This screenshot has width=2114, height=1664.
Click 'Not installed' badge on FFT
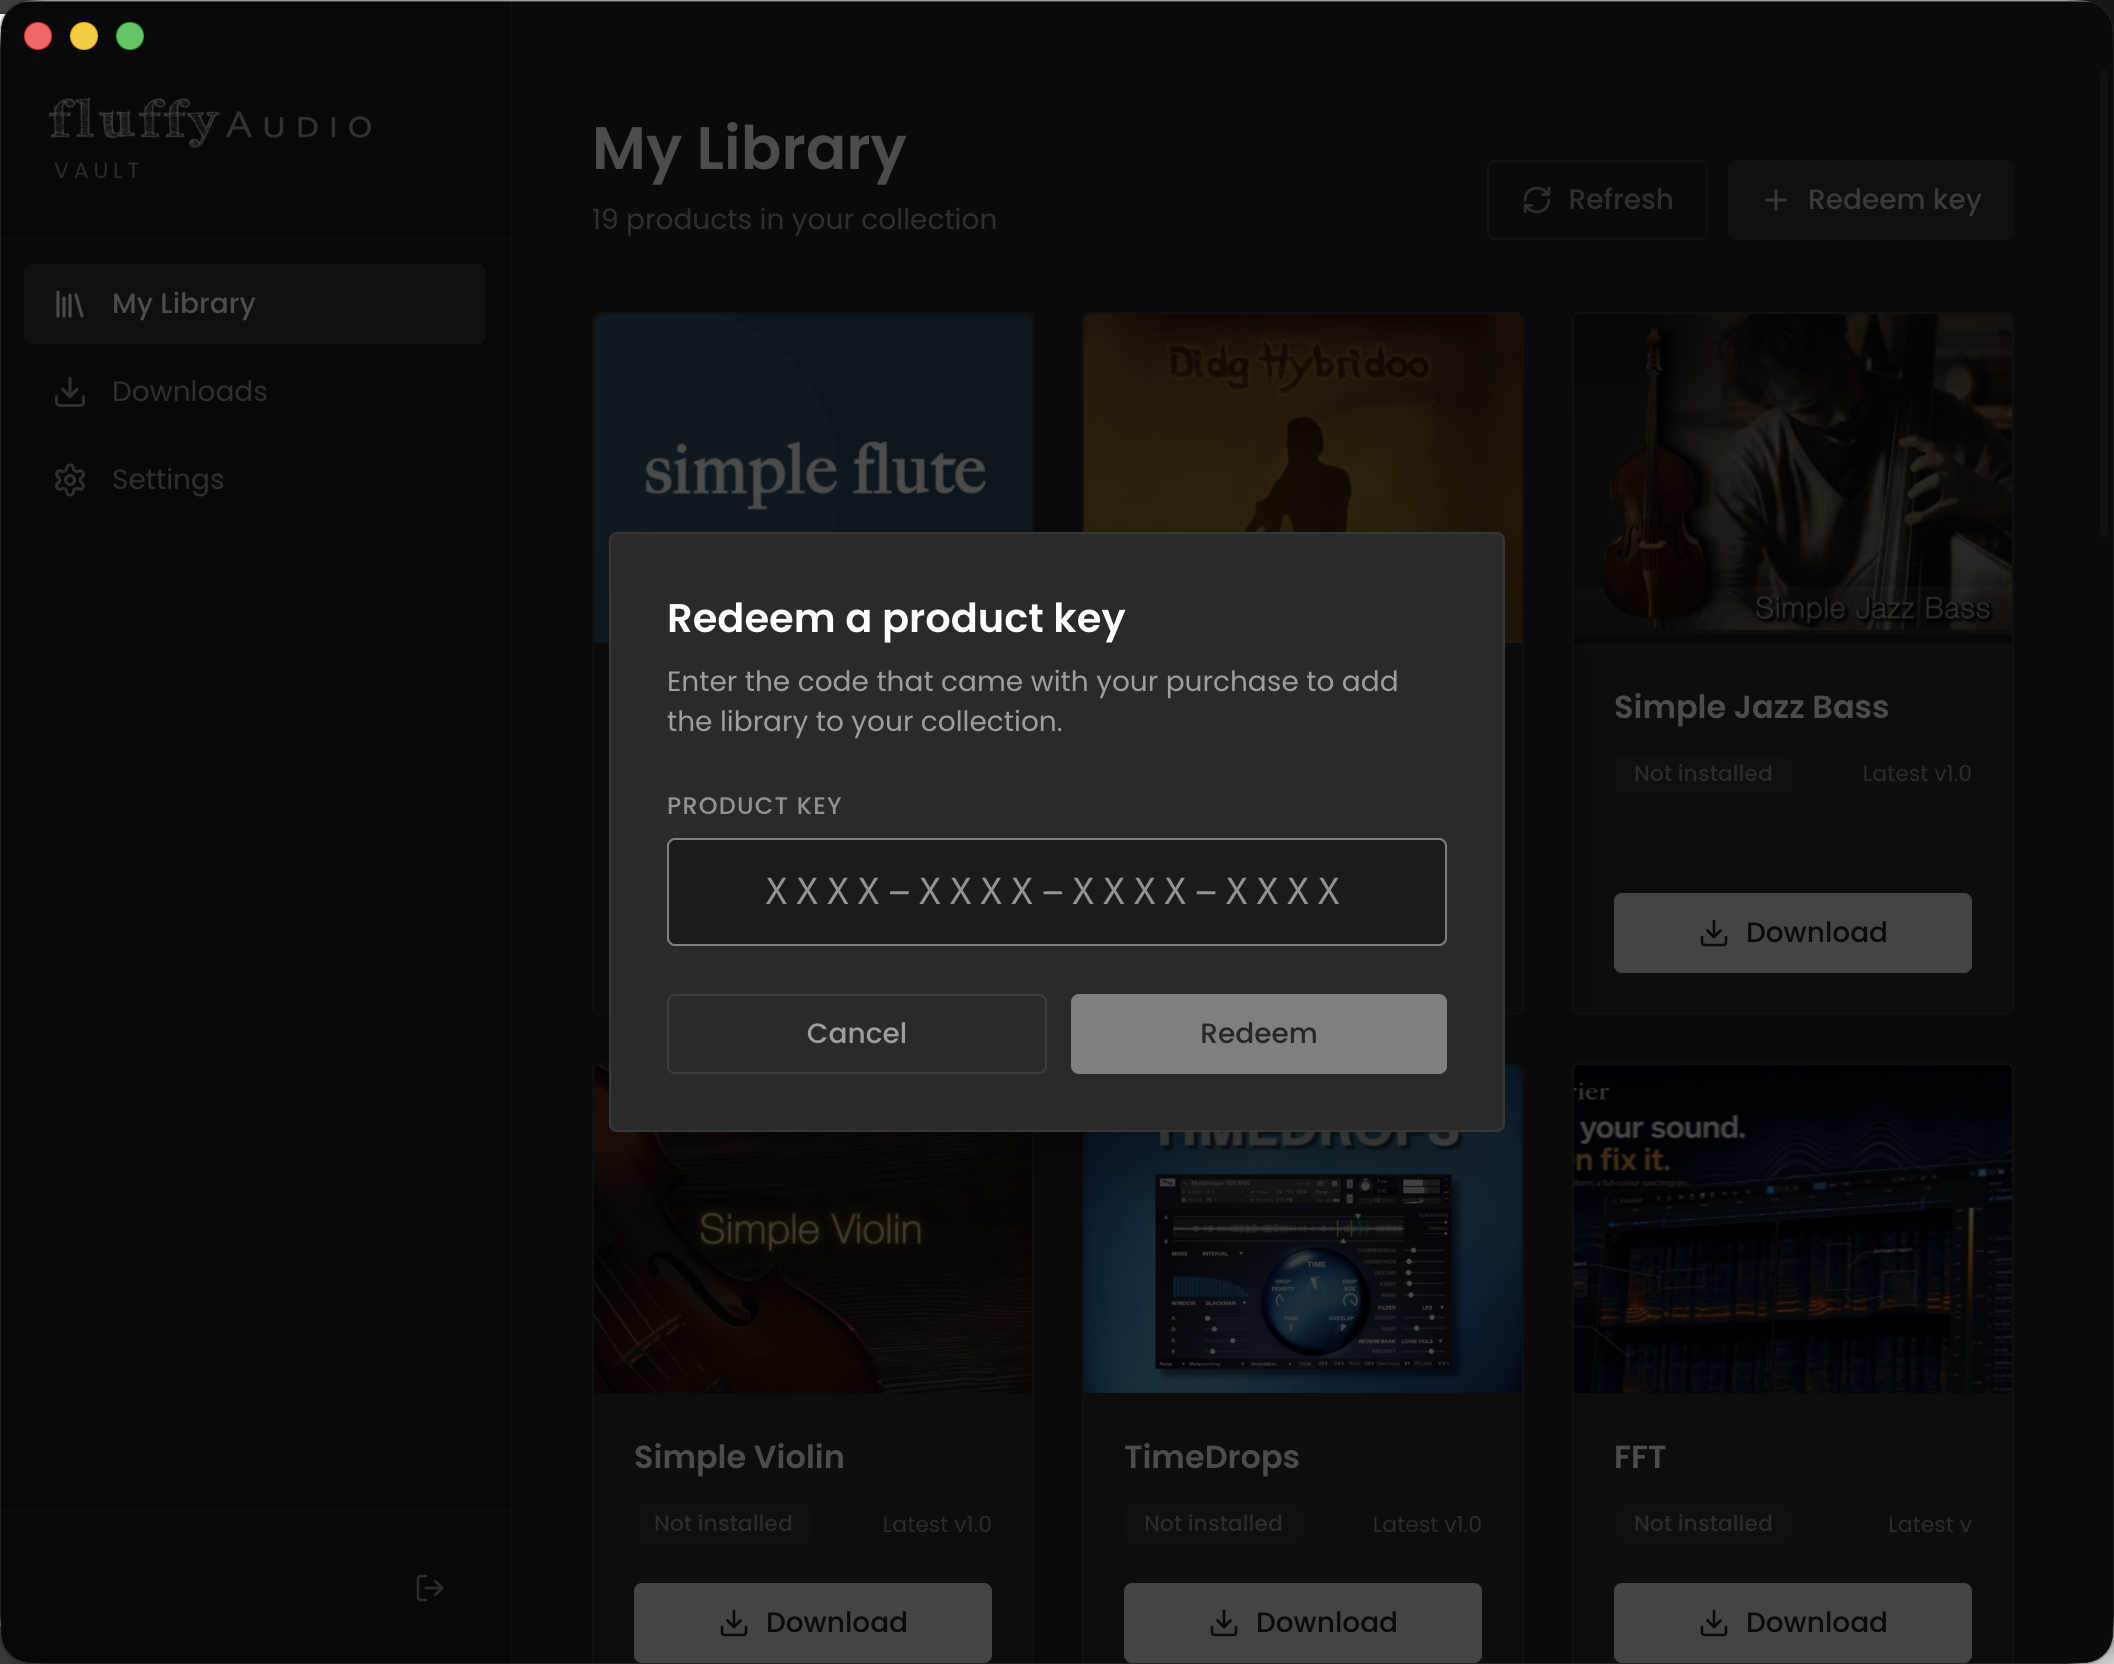(1702, 1523)
